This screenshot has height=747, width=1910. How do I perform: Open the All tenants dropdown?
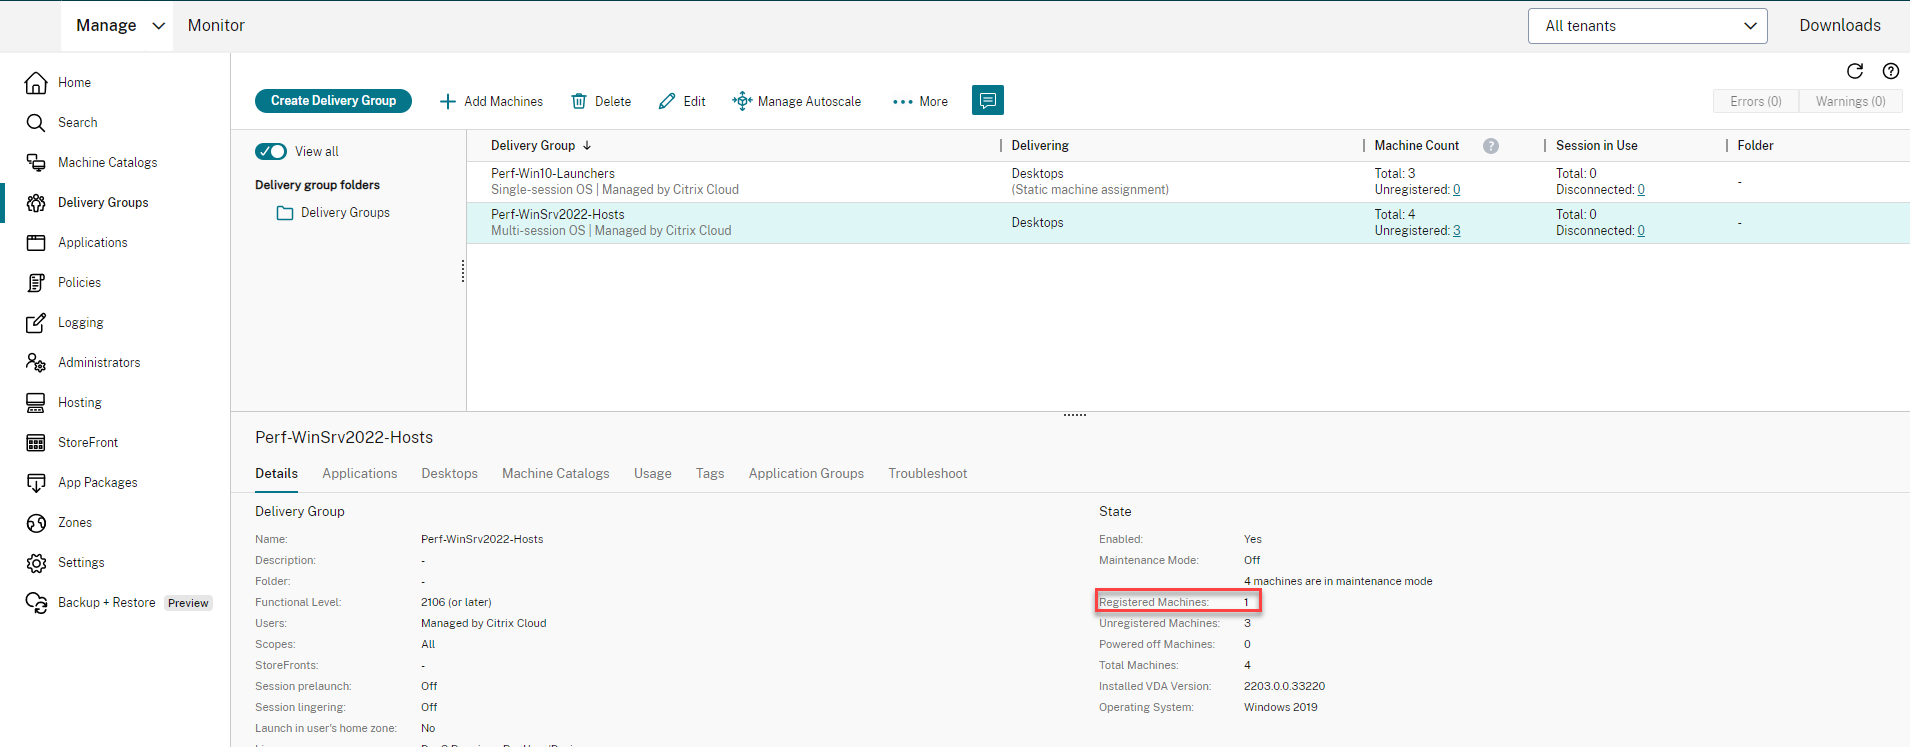click(1647, 26)
